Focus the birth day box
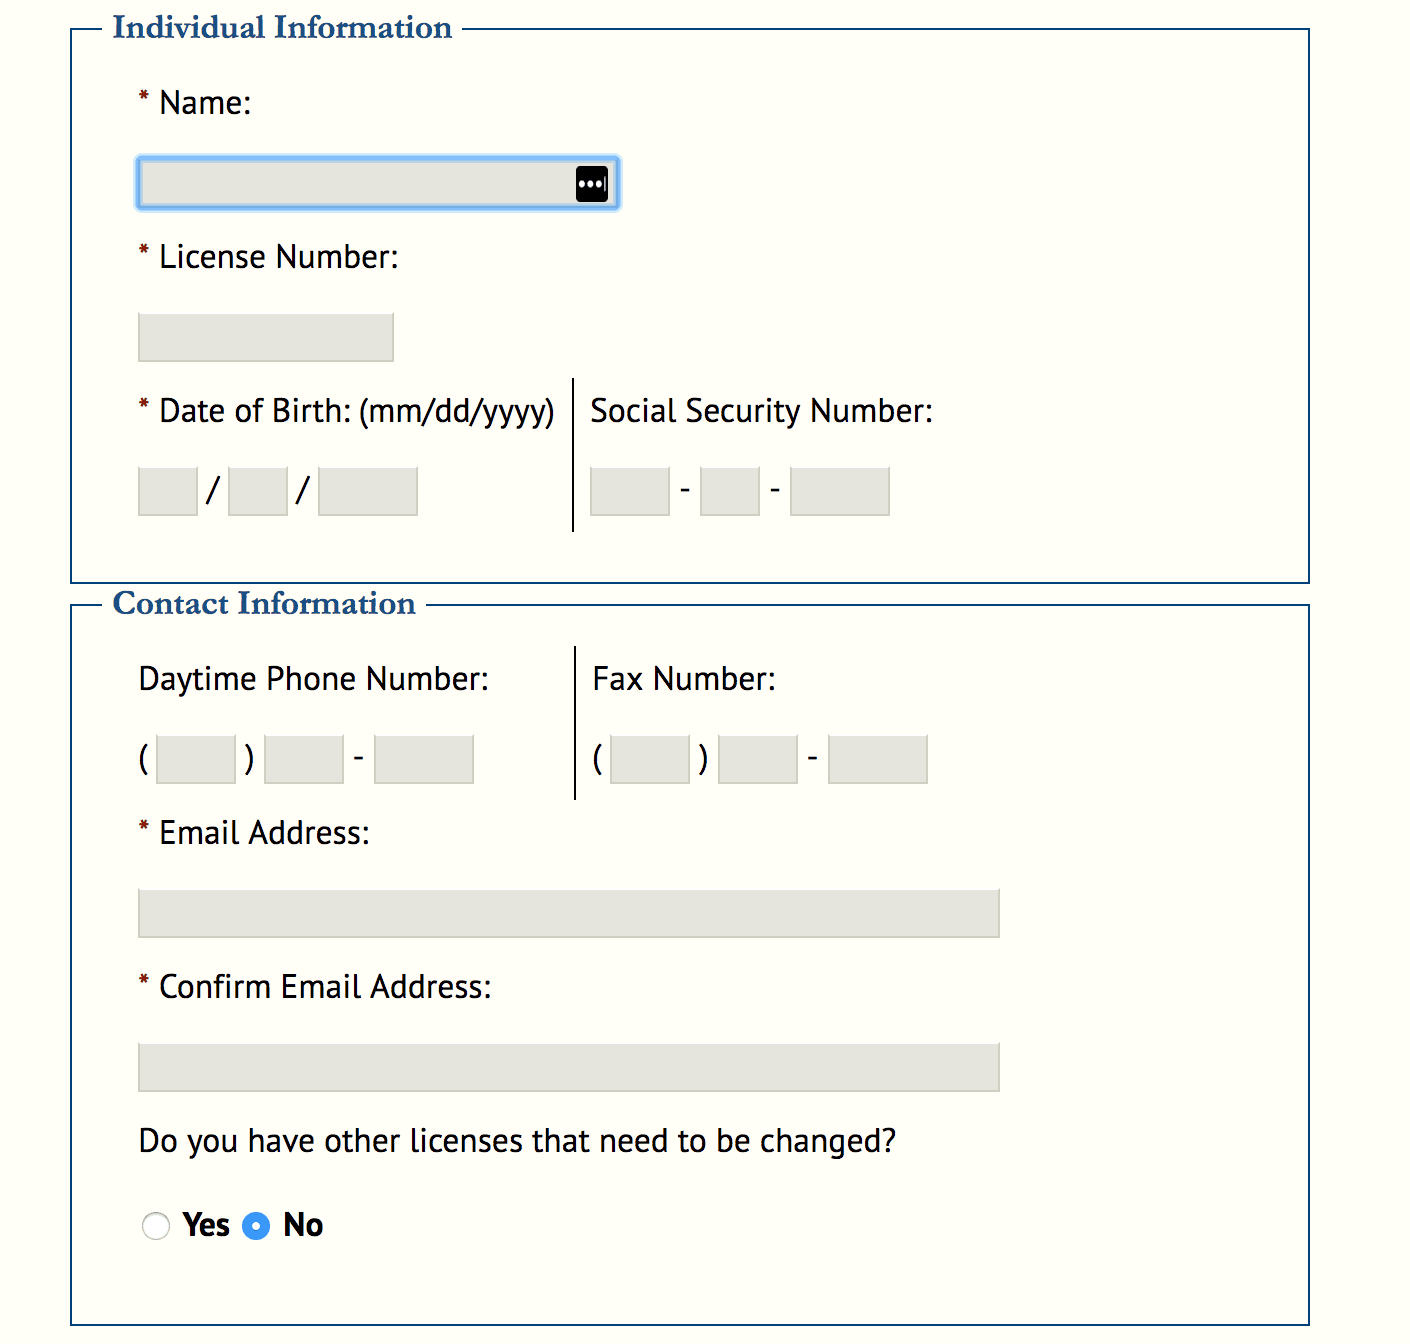Image resolution: width=1410 pixels, height=1344 pixels. (258, 491)
